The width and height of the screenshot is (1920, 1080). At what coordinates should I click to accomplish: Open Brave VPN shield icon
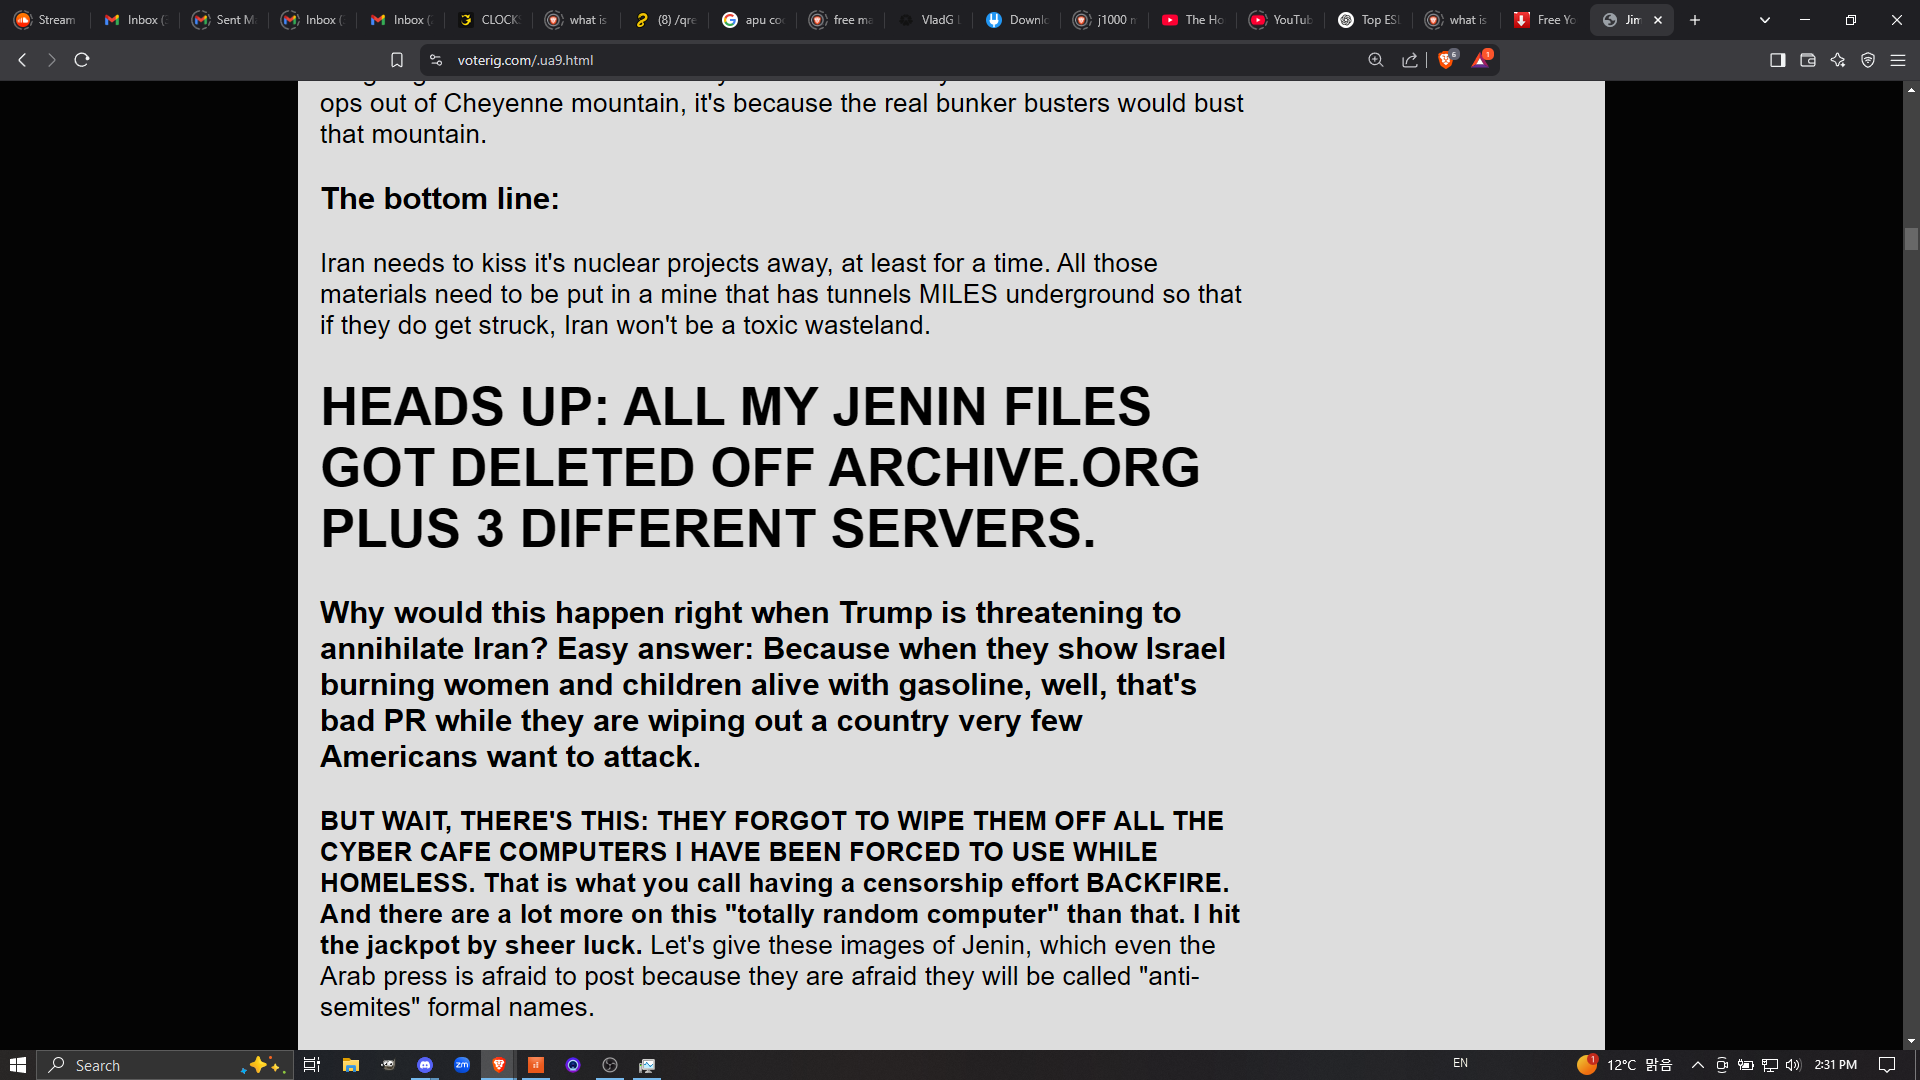pos(1868,60)
